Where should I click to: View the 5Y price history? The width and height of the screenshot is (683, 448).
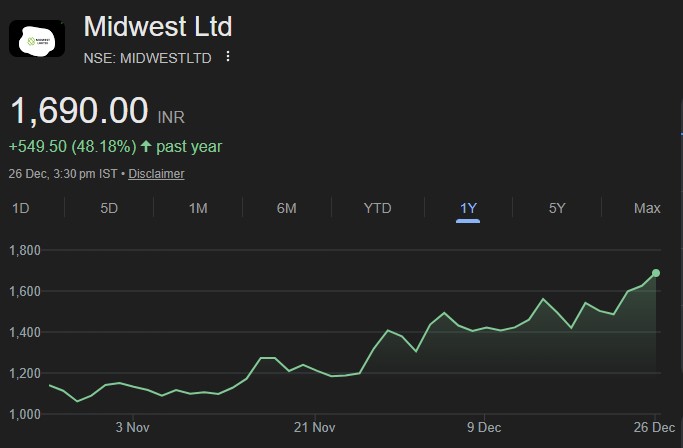click(557, 208)
